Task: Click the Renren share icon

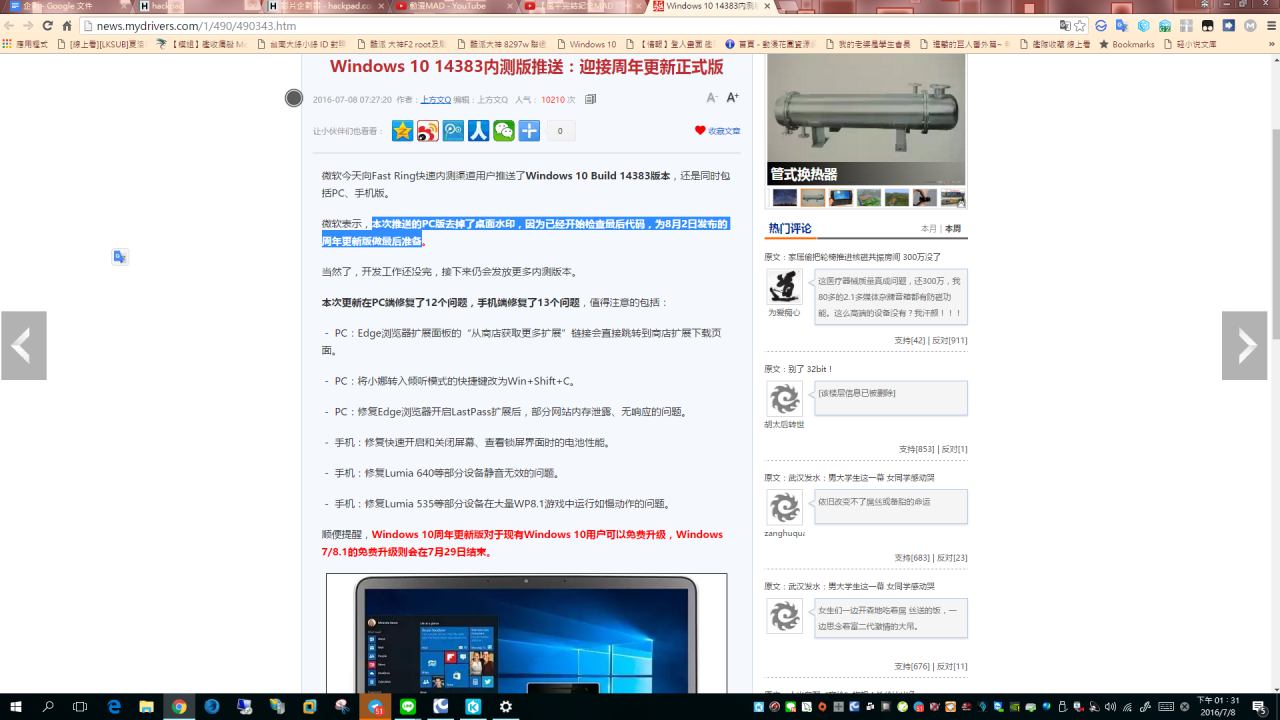Action: pyautogui.click(x=479, y=131)
